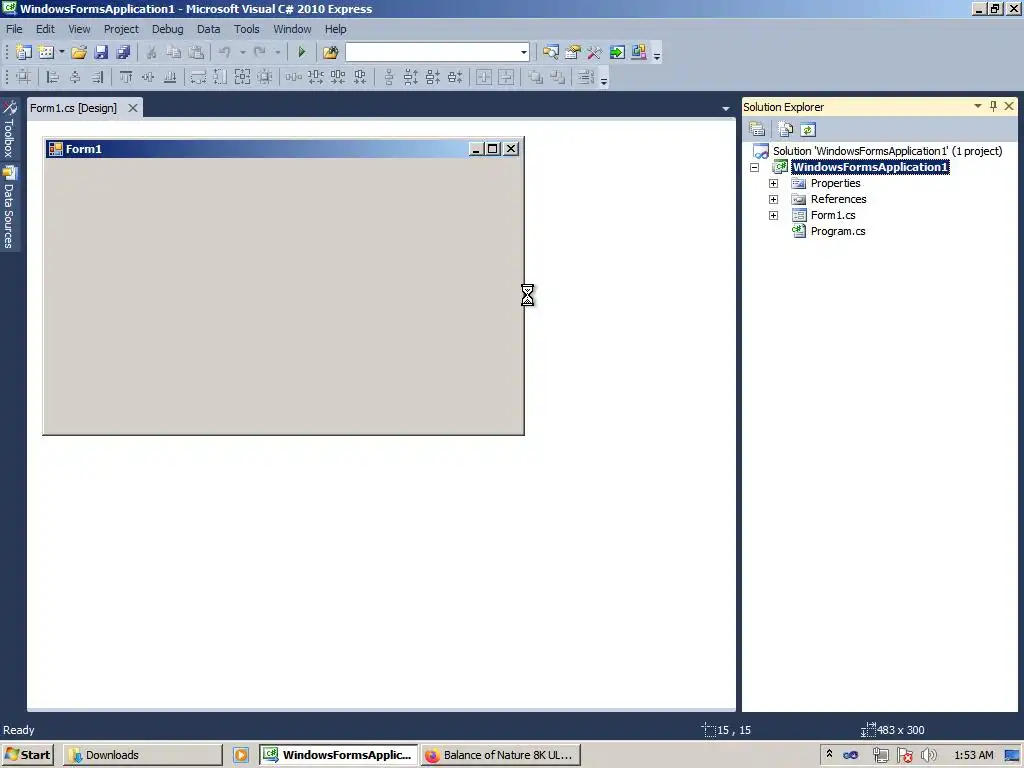Collapse the WindowsFormsApplication1 project node

click(x=755, y=167)
